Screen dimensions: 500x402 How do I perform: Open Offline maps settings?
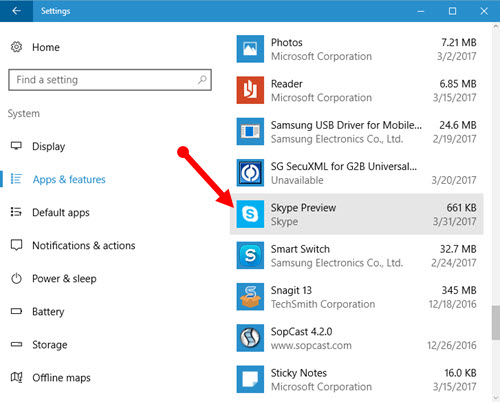pos(61,378)
